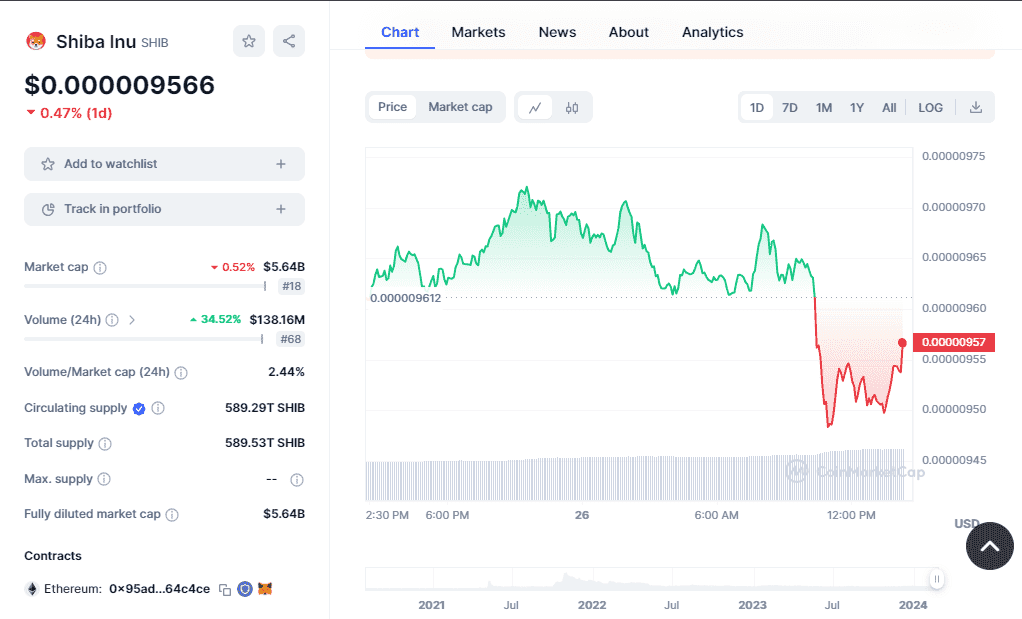This screenshot has height=619, width=1022.
Task: Select the line chart view icon
Action: coord(535,108)
